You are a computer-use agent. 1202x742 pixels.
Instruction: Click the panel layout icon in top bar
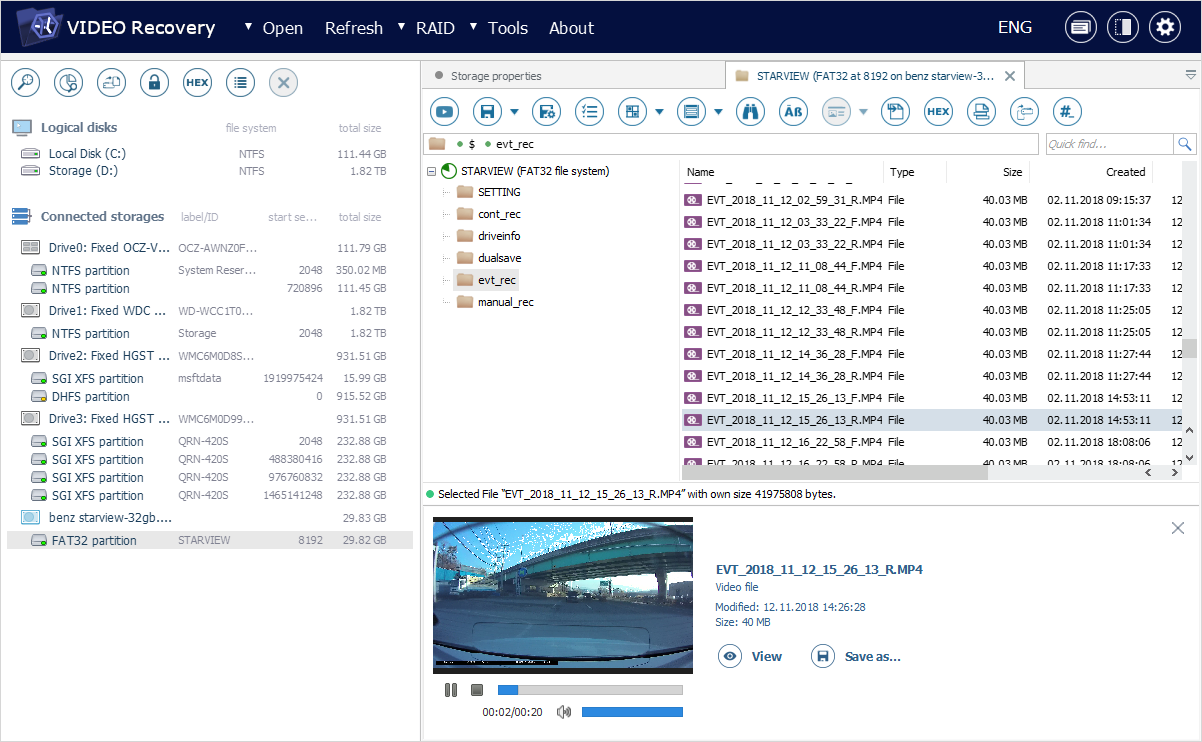click(x=1122, y=27)
